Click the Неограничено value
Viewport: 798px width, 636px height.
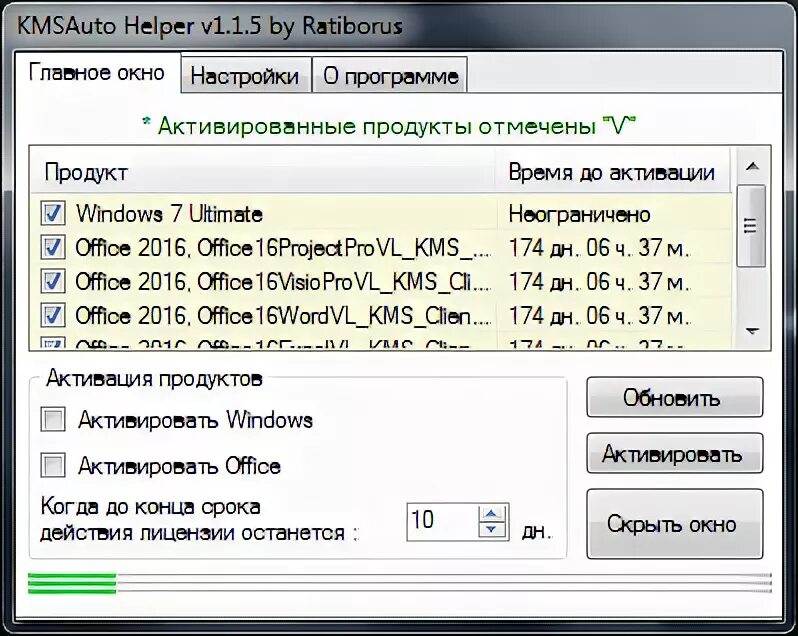pos(580,214)
